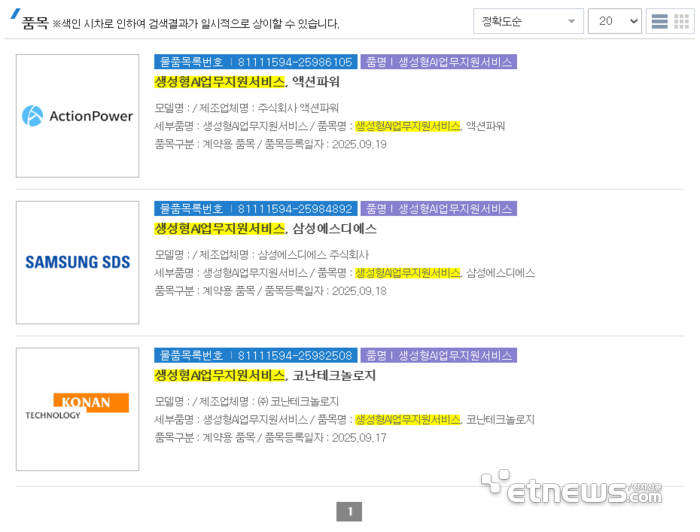Open SAMSUNG SDS logo thumbnail
This screenshot has height=532, width=700.
pyautogui.click(x=77, y=262)
